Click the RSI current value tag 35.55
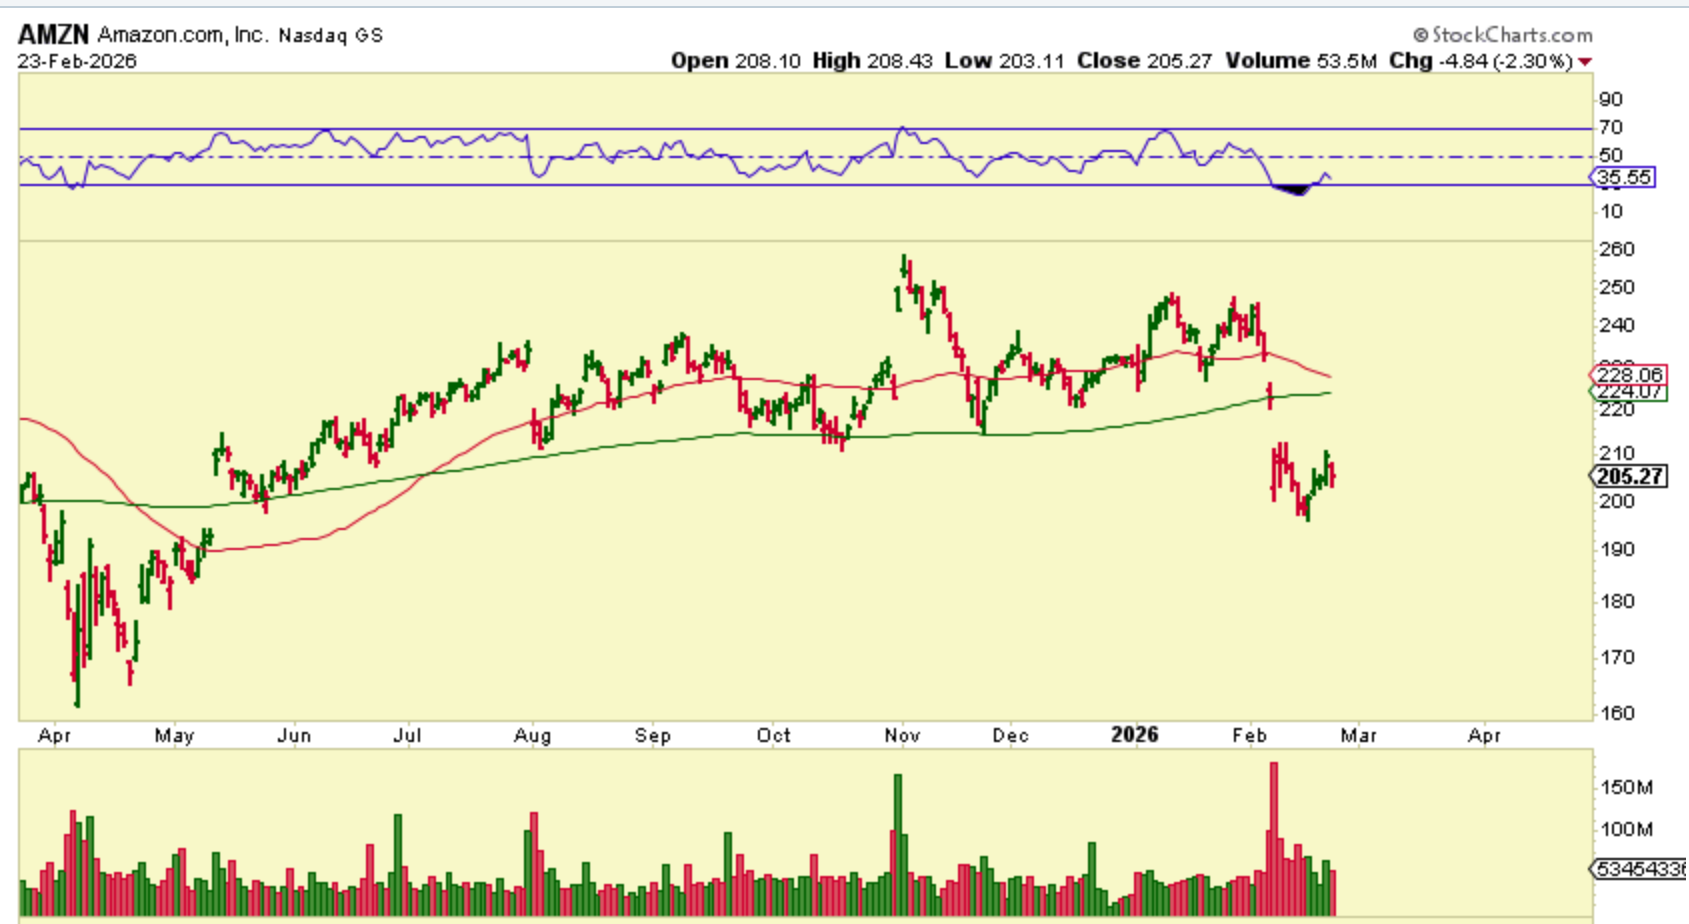 pos(1622,177)
